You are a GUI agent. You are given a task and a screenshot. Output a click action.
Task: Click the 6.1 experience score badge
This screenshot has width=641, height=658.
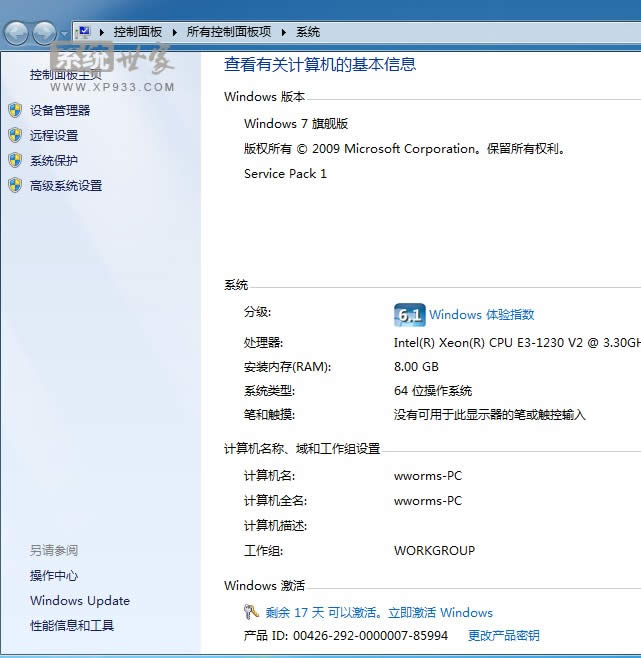pyautogui.click(x=409, y=314)
